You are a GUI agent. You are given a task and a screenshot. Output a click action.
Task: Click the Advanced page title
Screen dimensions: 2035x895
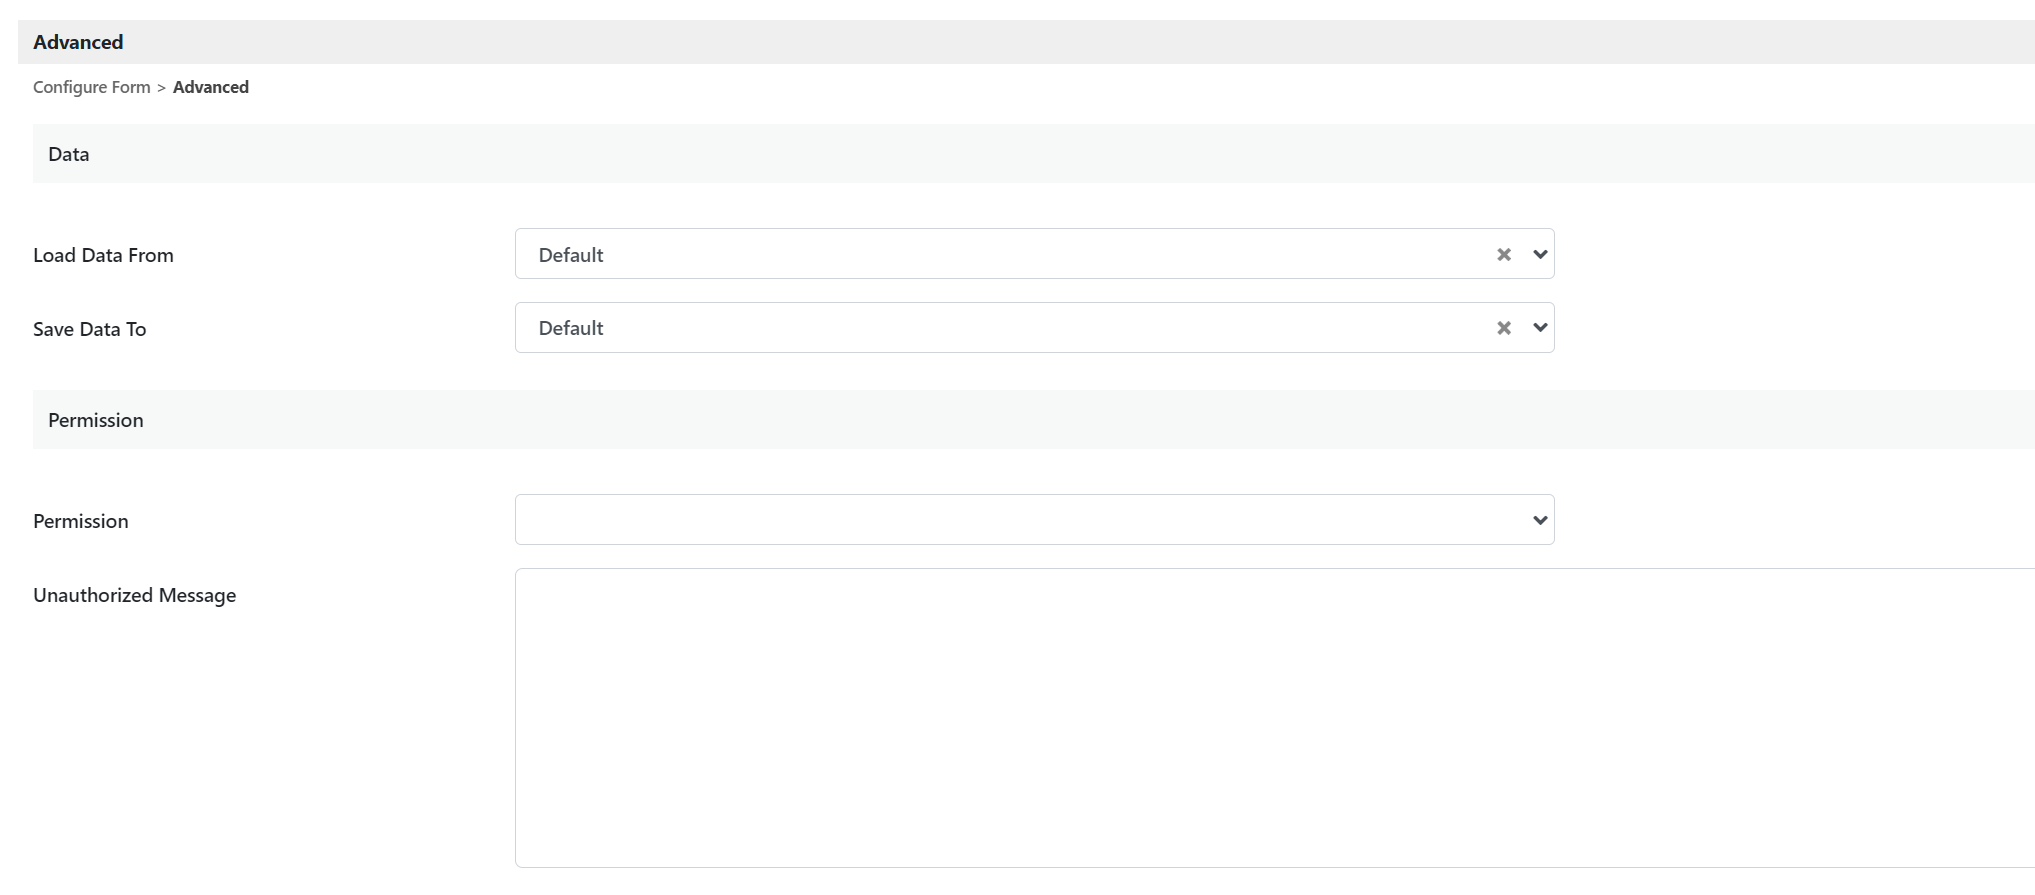[x=78, y=42]
